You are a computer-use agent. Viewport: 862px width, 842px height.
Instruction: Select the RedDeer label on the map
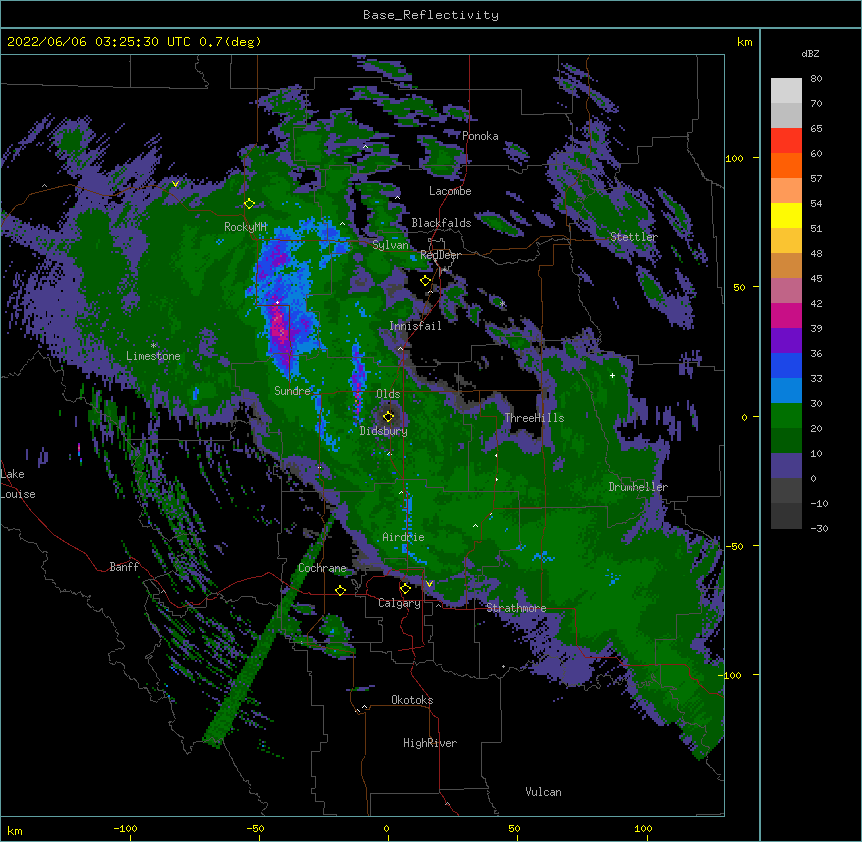[440, 255]
